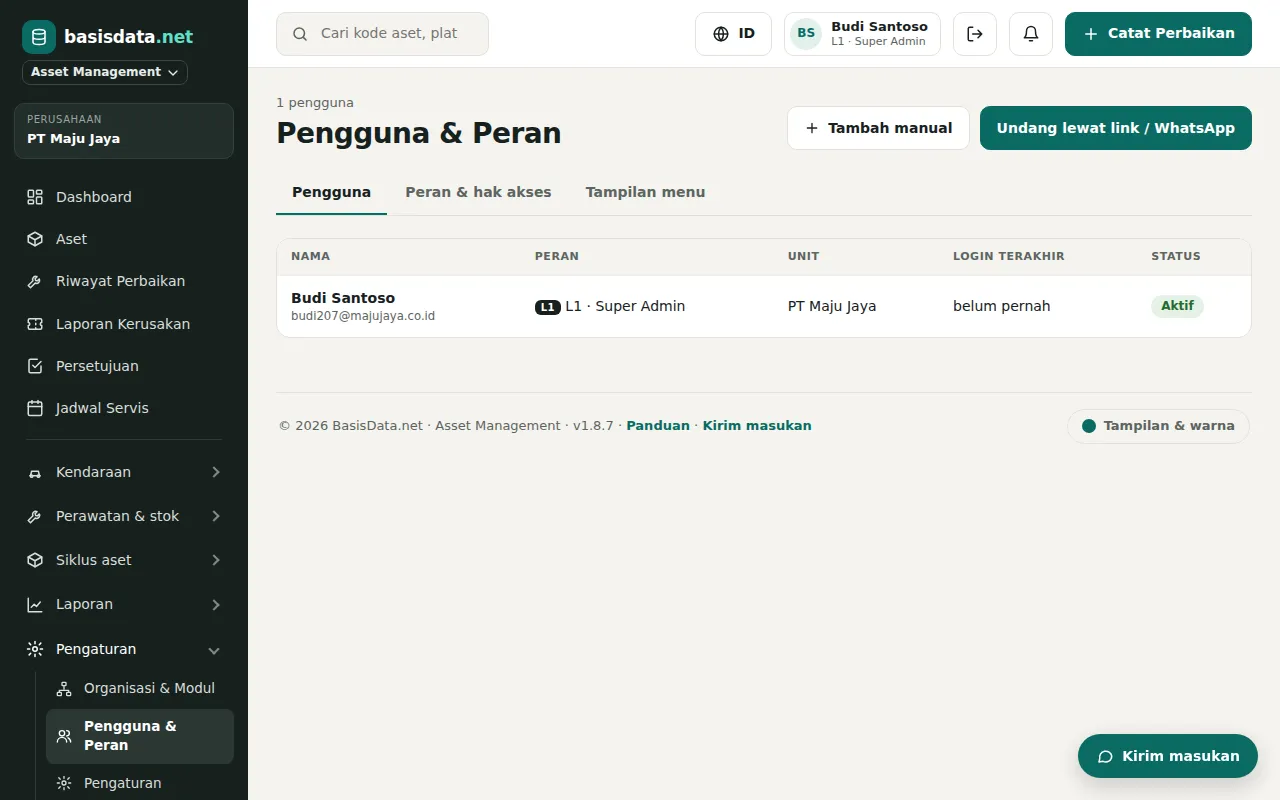The width and height of the screenshot is (1280, 800).
Task: Expand the Siklus aset group
Action: (124, 560)
